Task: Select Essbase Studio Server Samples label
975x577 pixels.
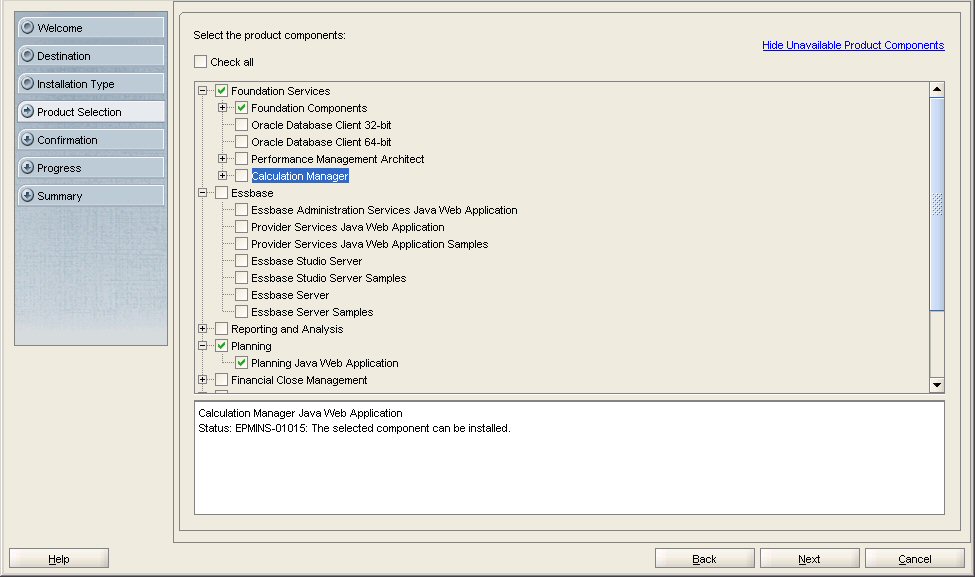Action: tap(328, 278)
